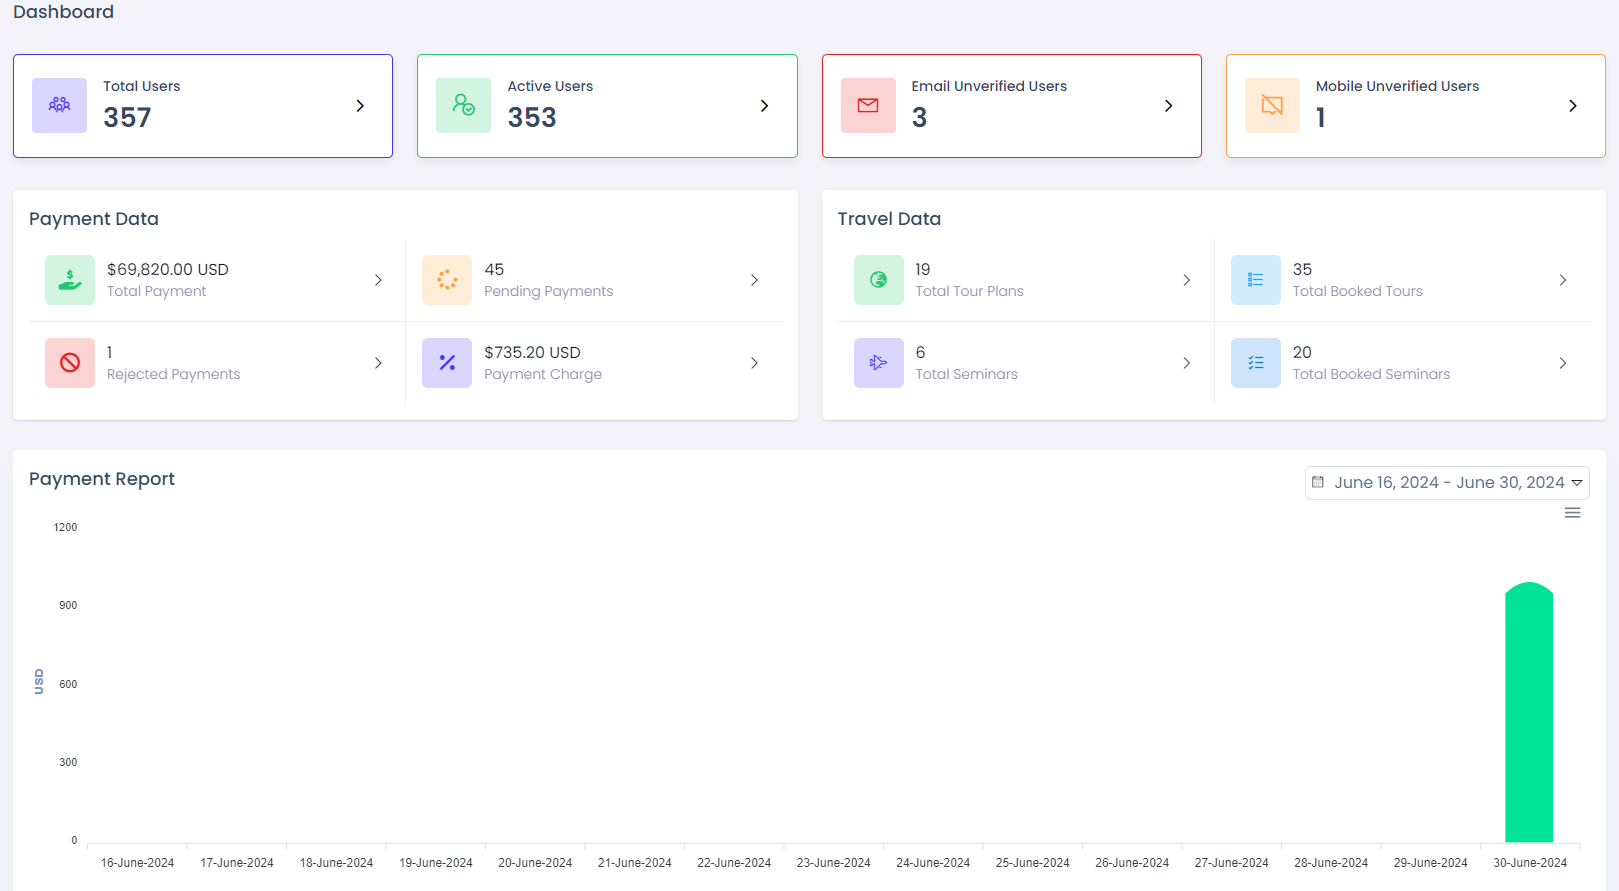Screen dimensions: 1619x891
Task: Click the Total Booked Seminars checklist icon
Action: click(1256, 363)
